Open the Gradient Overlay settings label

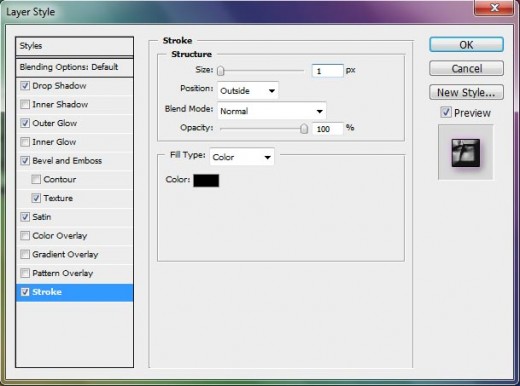click(x=65, y=255)
